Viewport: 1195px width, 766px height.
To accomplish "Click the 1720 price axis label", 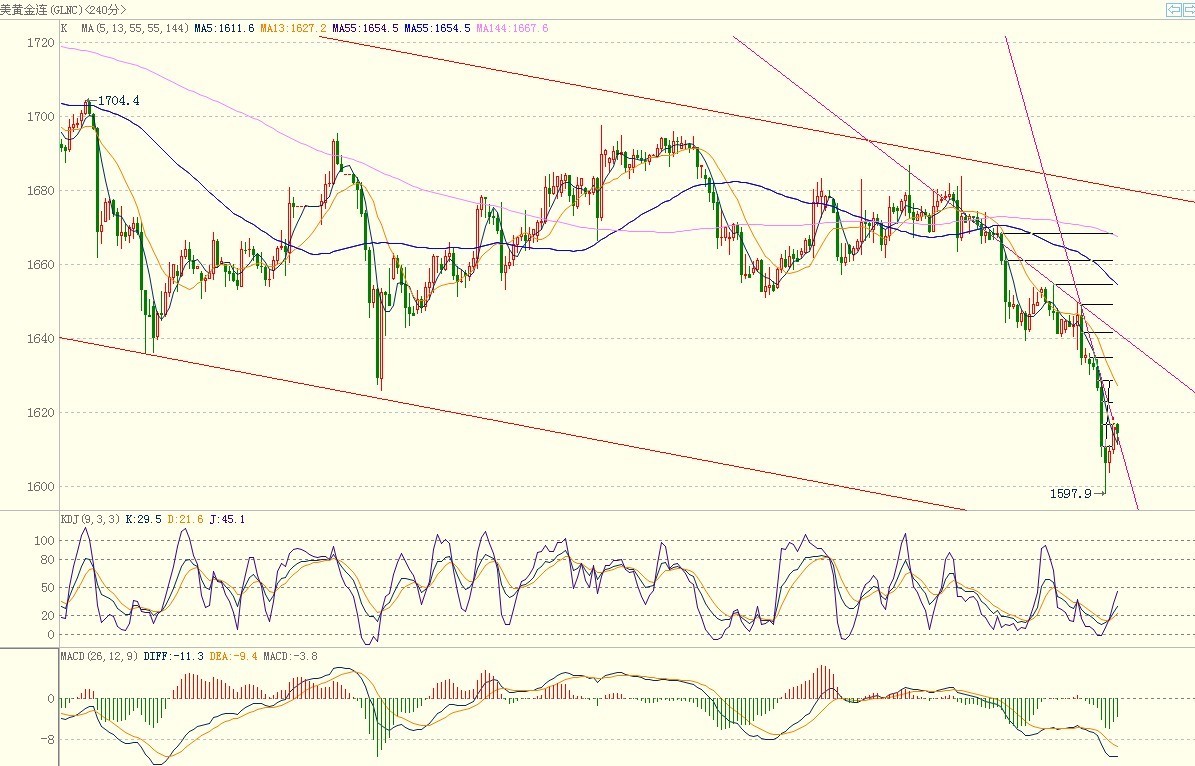I will pyautogui.click(x=41, y=43).
